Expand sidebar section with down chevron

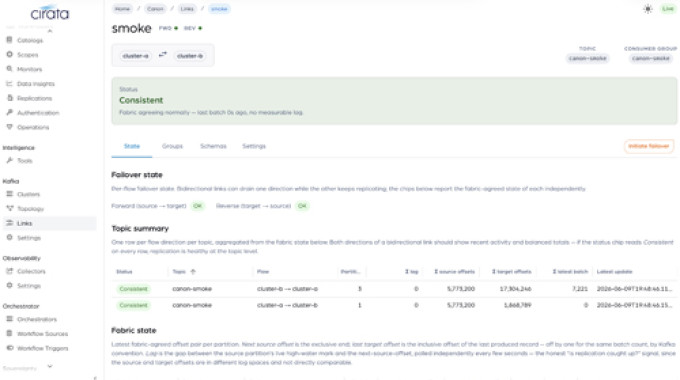coord(50,367)
